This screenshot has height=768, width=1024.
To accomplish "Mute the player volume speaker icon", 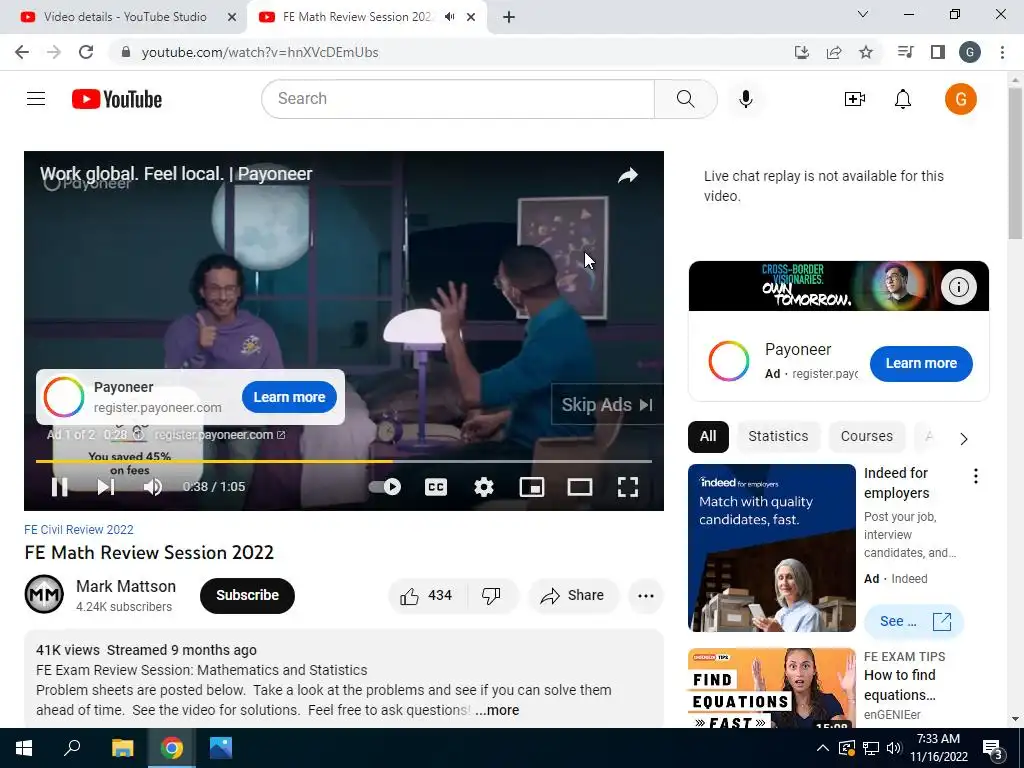I will (x=153, y=487).
